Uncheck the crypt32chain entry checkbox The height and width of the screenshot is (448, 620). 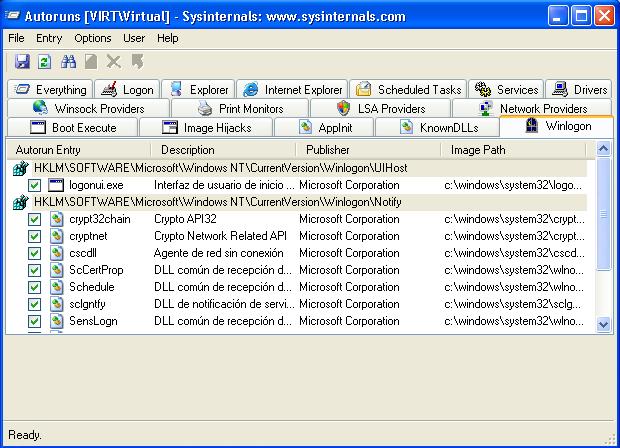point(34,219)
